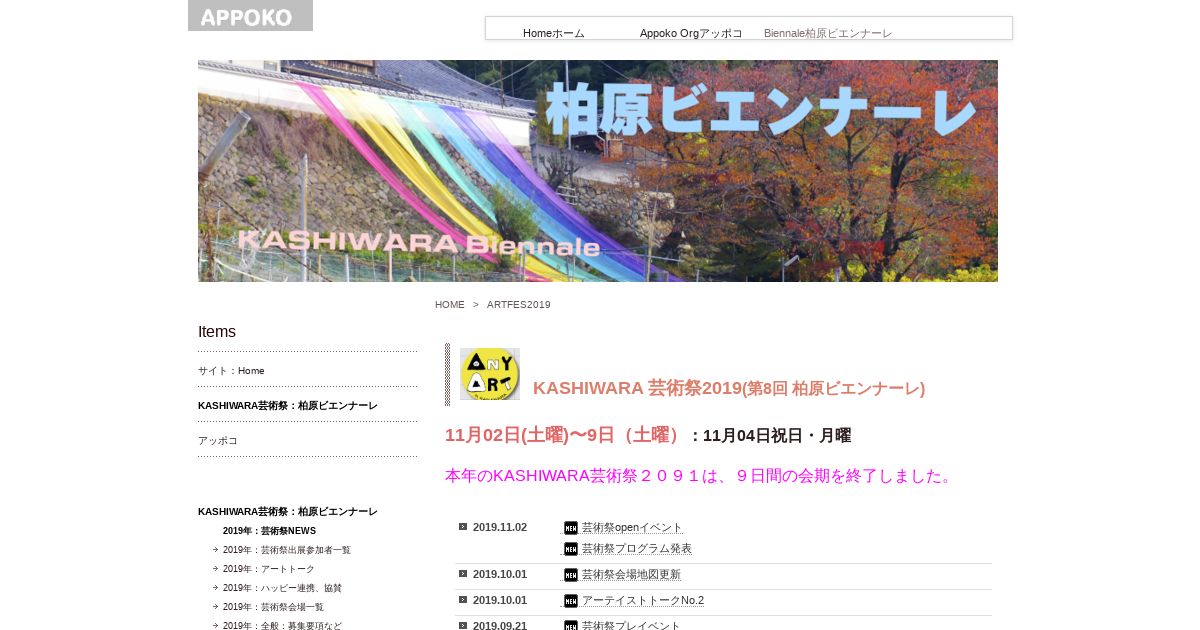Click NEW icon beside 芸術祭プレイベント
The height and width of the screenshot is (630, 1200).
click(x=571, y=626)
